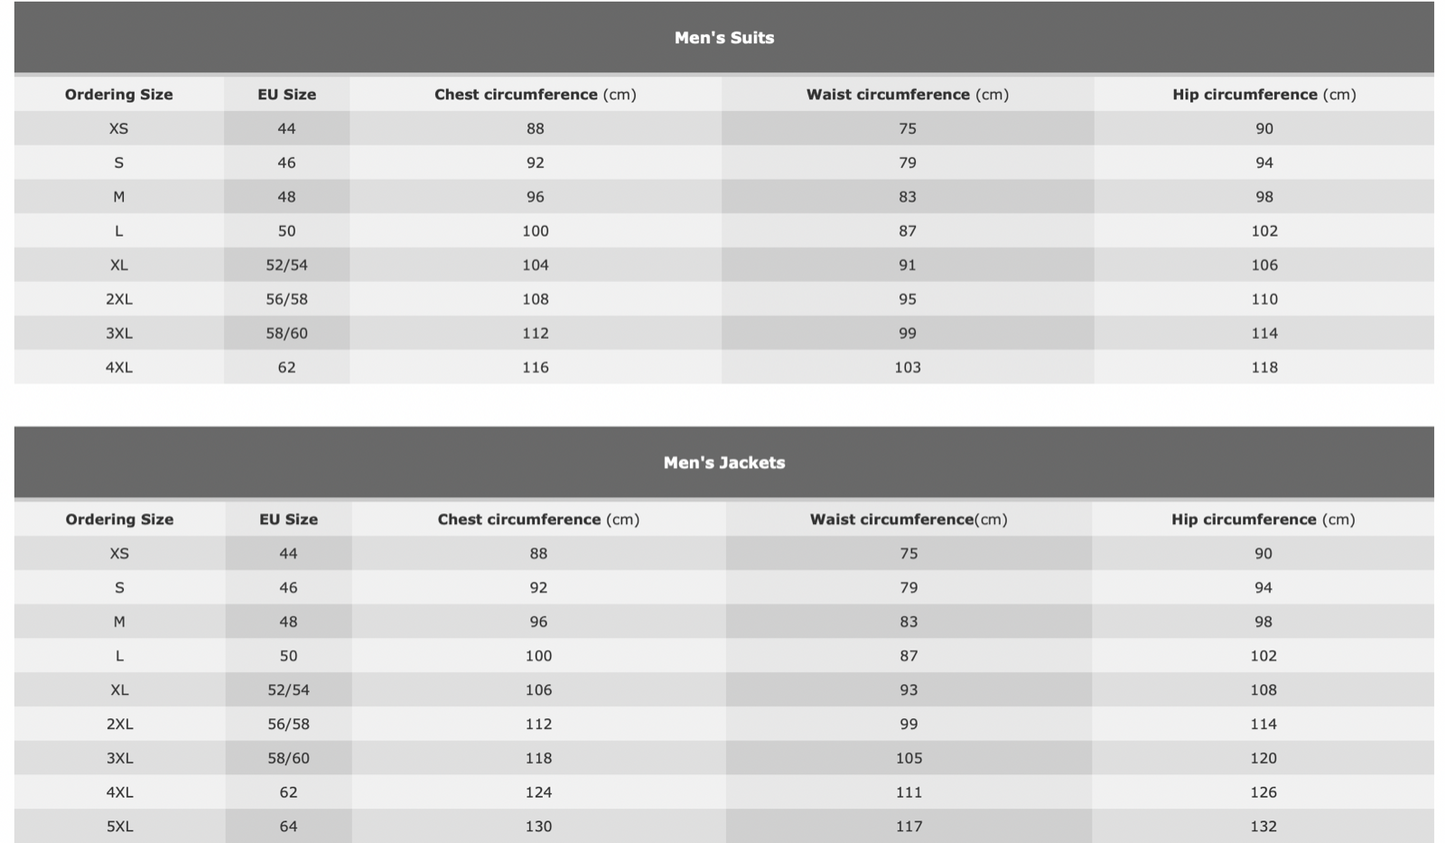Viewport: 1445px width, 843px height.
Task: Click hip value 118 in Men's Suits
Action: (1264, 368)
